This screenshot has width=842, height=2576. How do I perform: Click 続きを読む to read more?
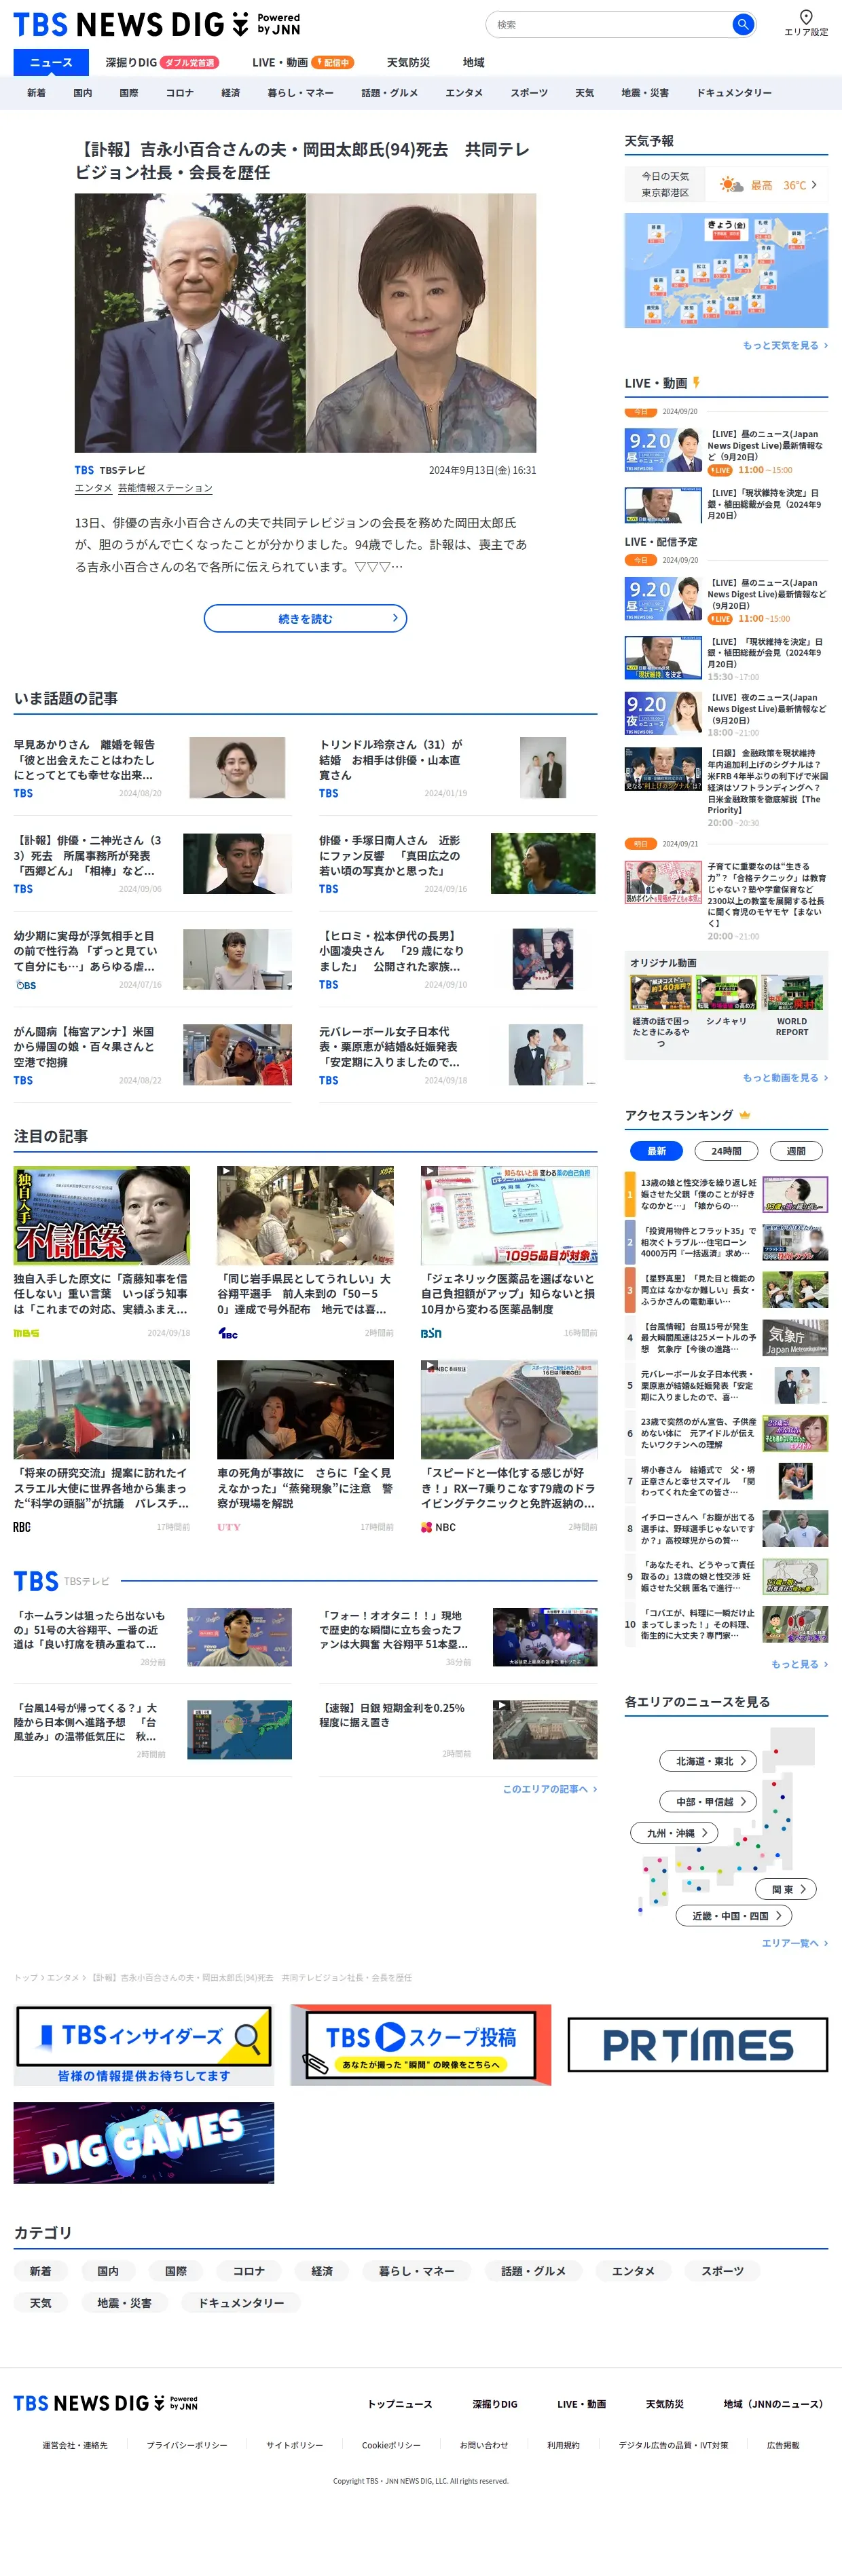[305, 618]
